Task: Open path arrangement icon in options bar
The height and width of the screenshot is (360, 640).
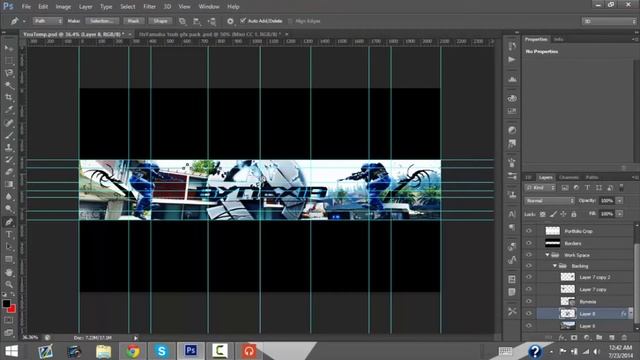Action: coord(211,21)
